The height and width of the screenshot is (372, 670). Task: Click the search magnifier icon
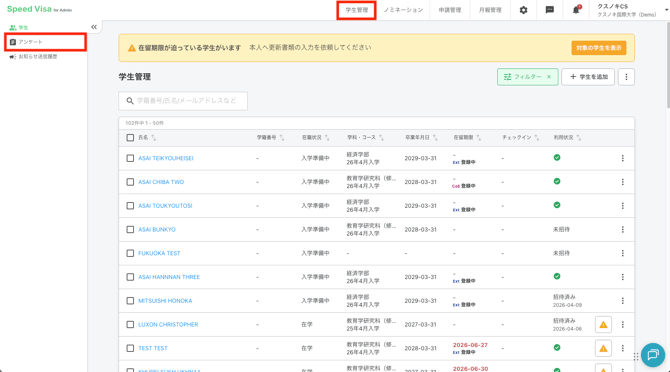(x=130, y=101)
